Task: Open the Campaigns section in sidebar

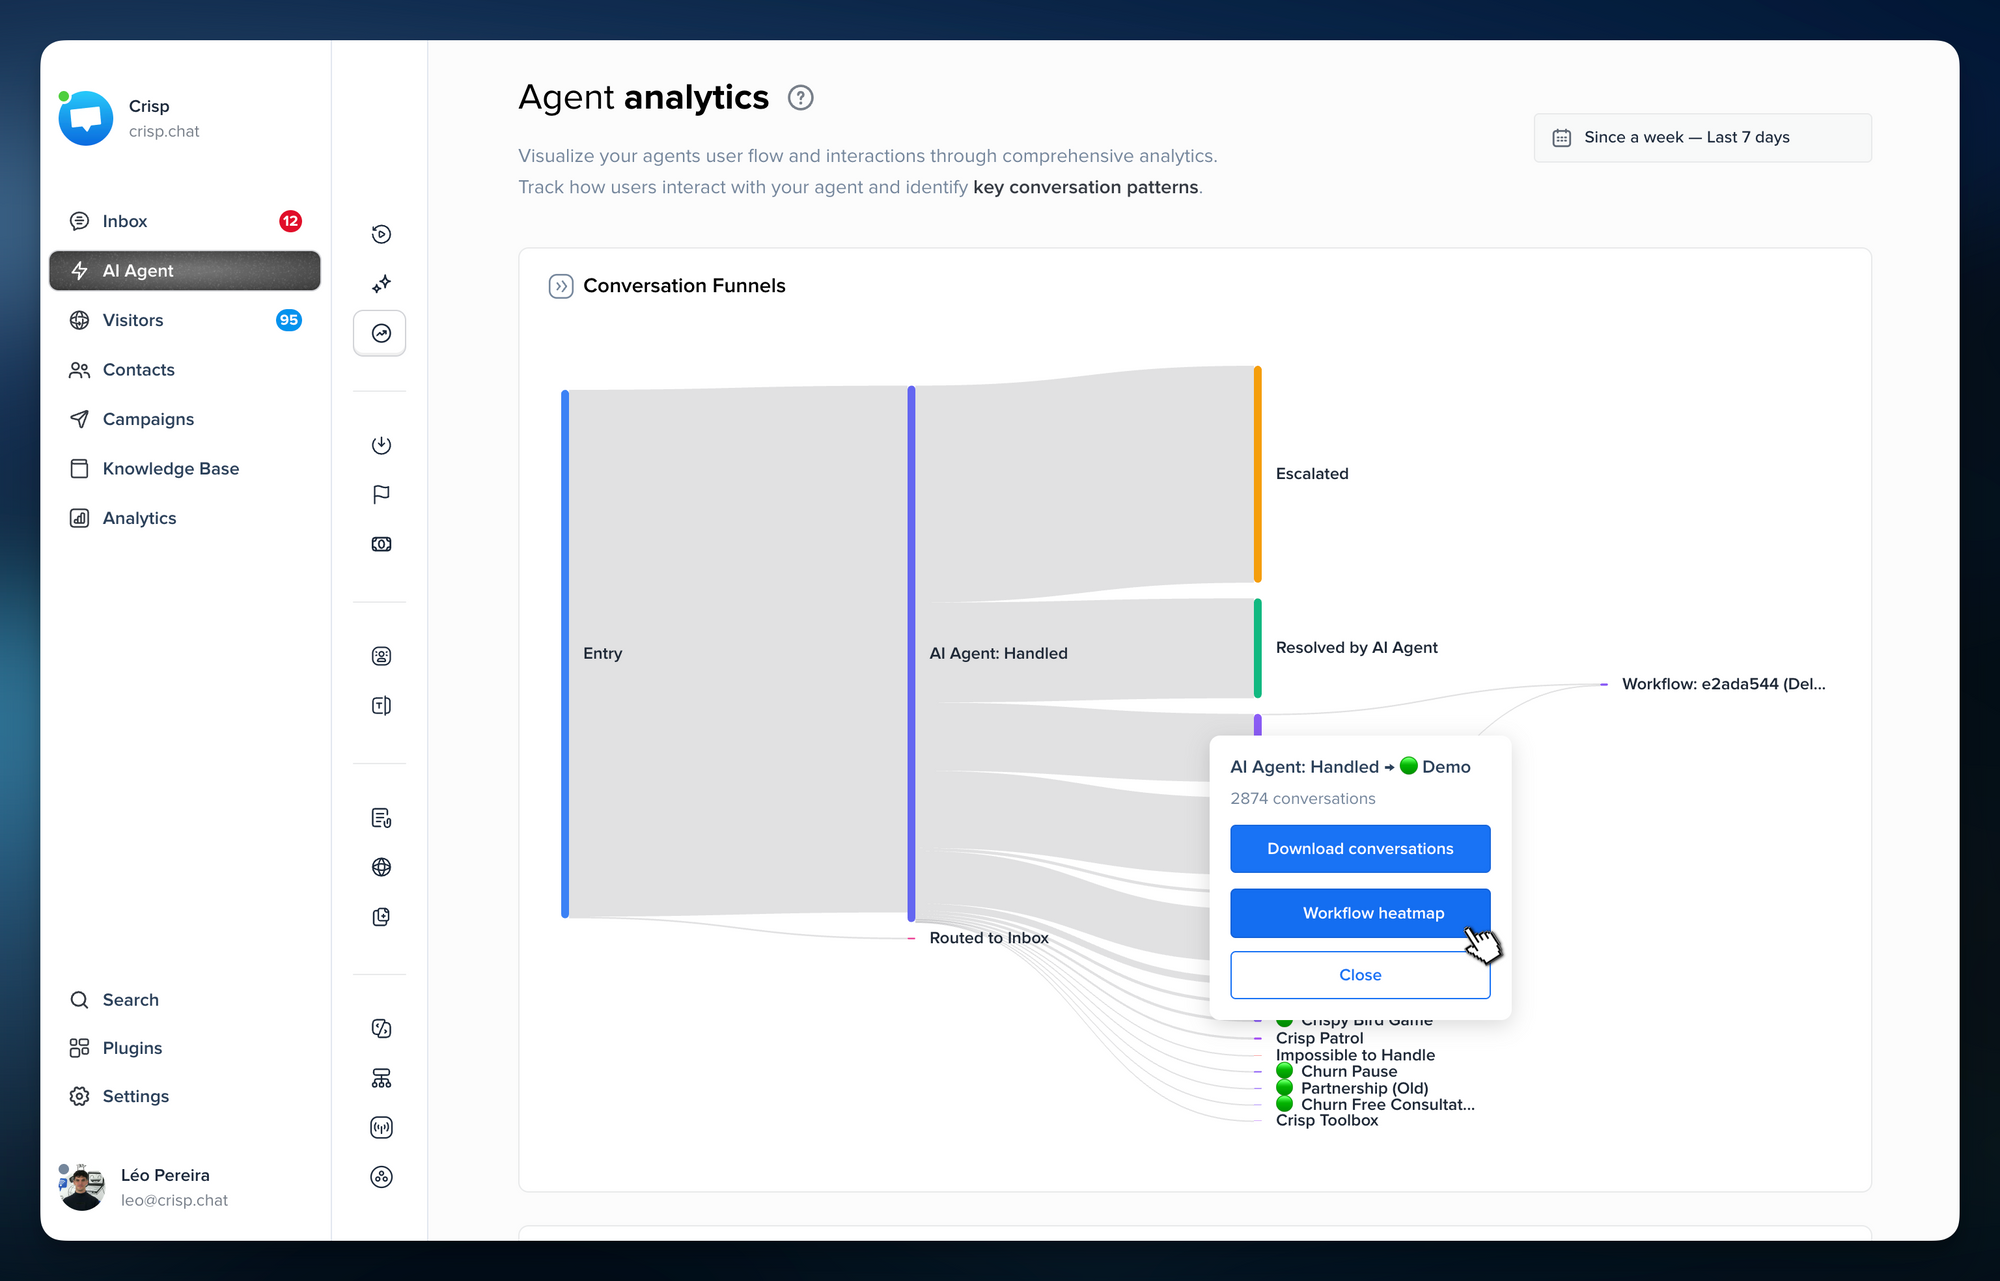Action: pos(147,419)
